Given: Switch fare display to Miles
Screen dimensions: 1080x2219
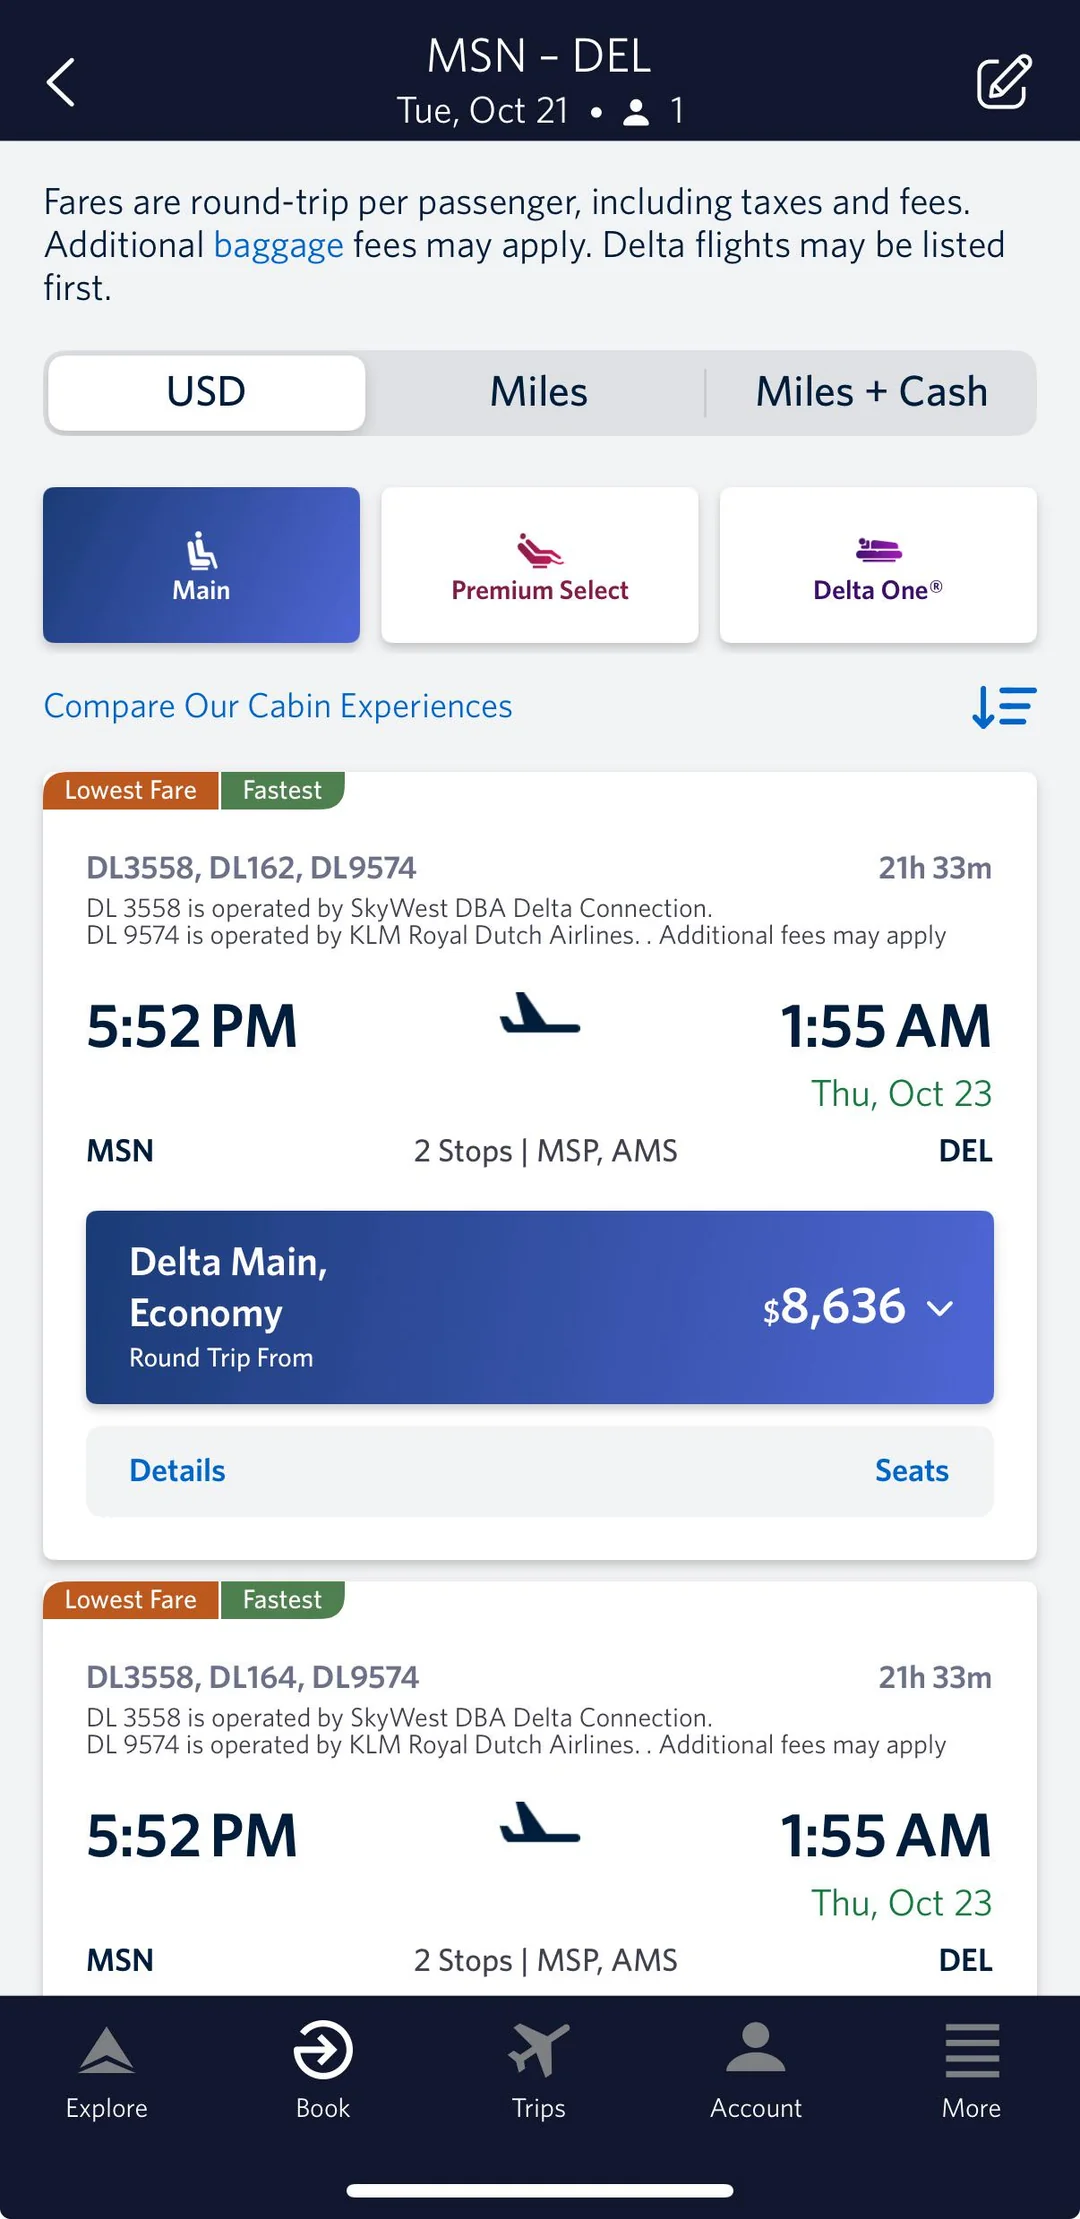Looking at the screenshot, I should tap(538, 392).
